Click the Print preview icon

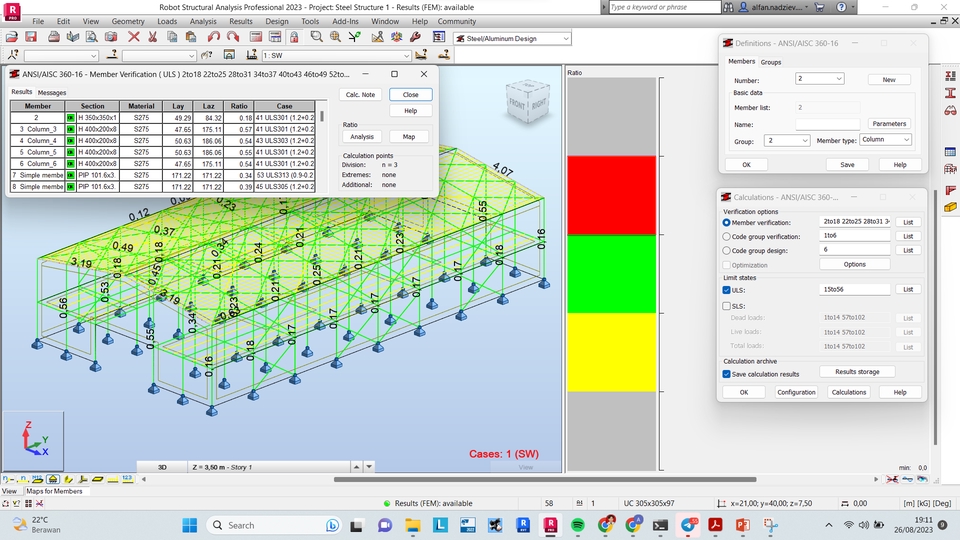[x=91, y=37]
